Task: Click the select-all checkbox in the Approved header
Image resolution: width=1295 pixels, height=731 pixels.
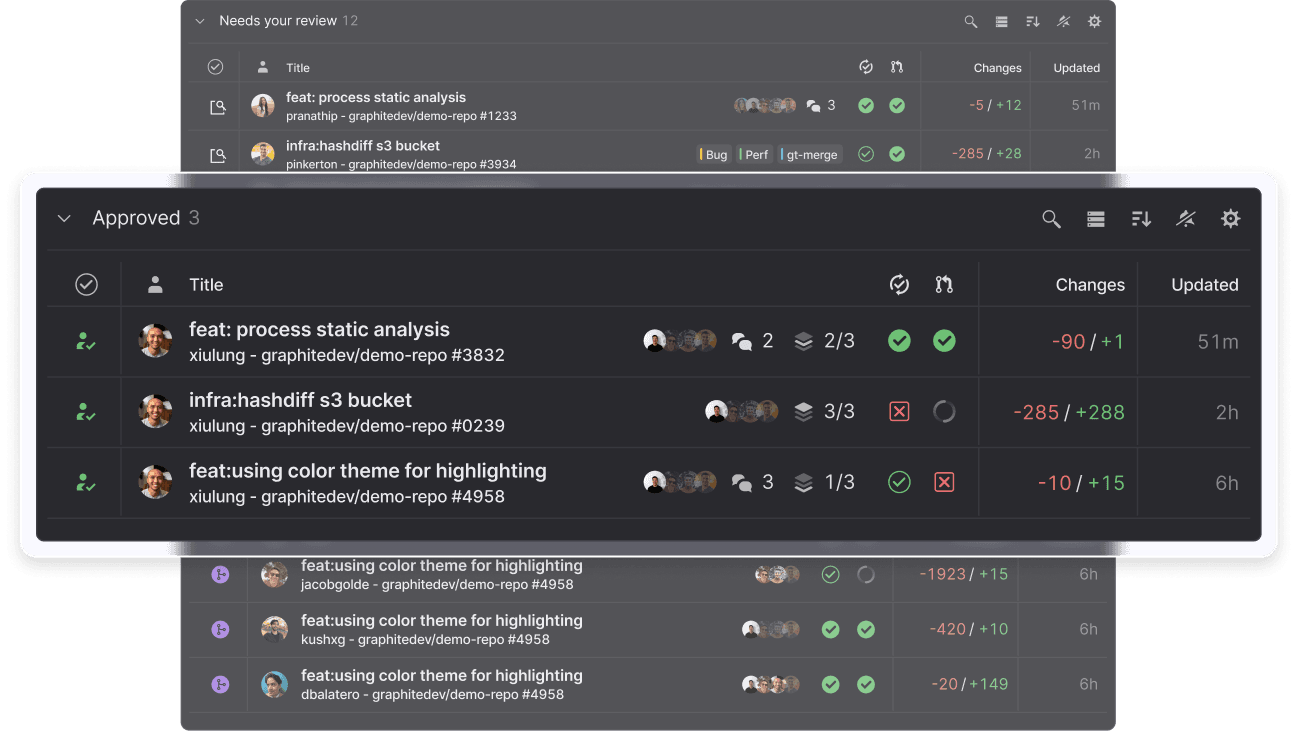Action: pyautogui.click(x=87, y=284)
